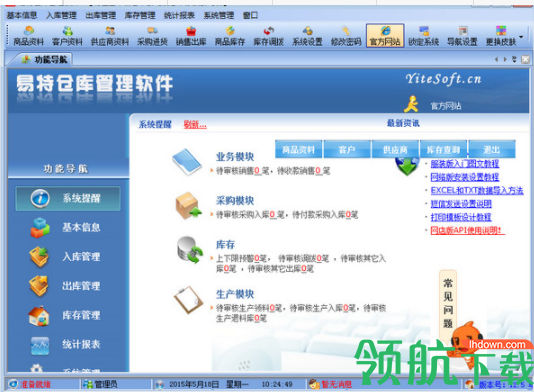
Task: Click the 客户 shortcut button
Action: pos(347,150)
